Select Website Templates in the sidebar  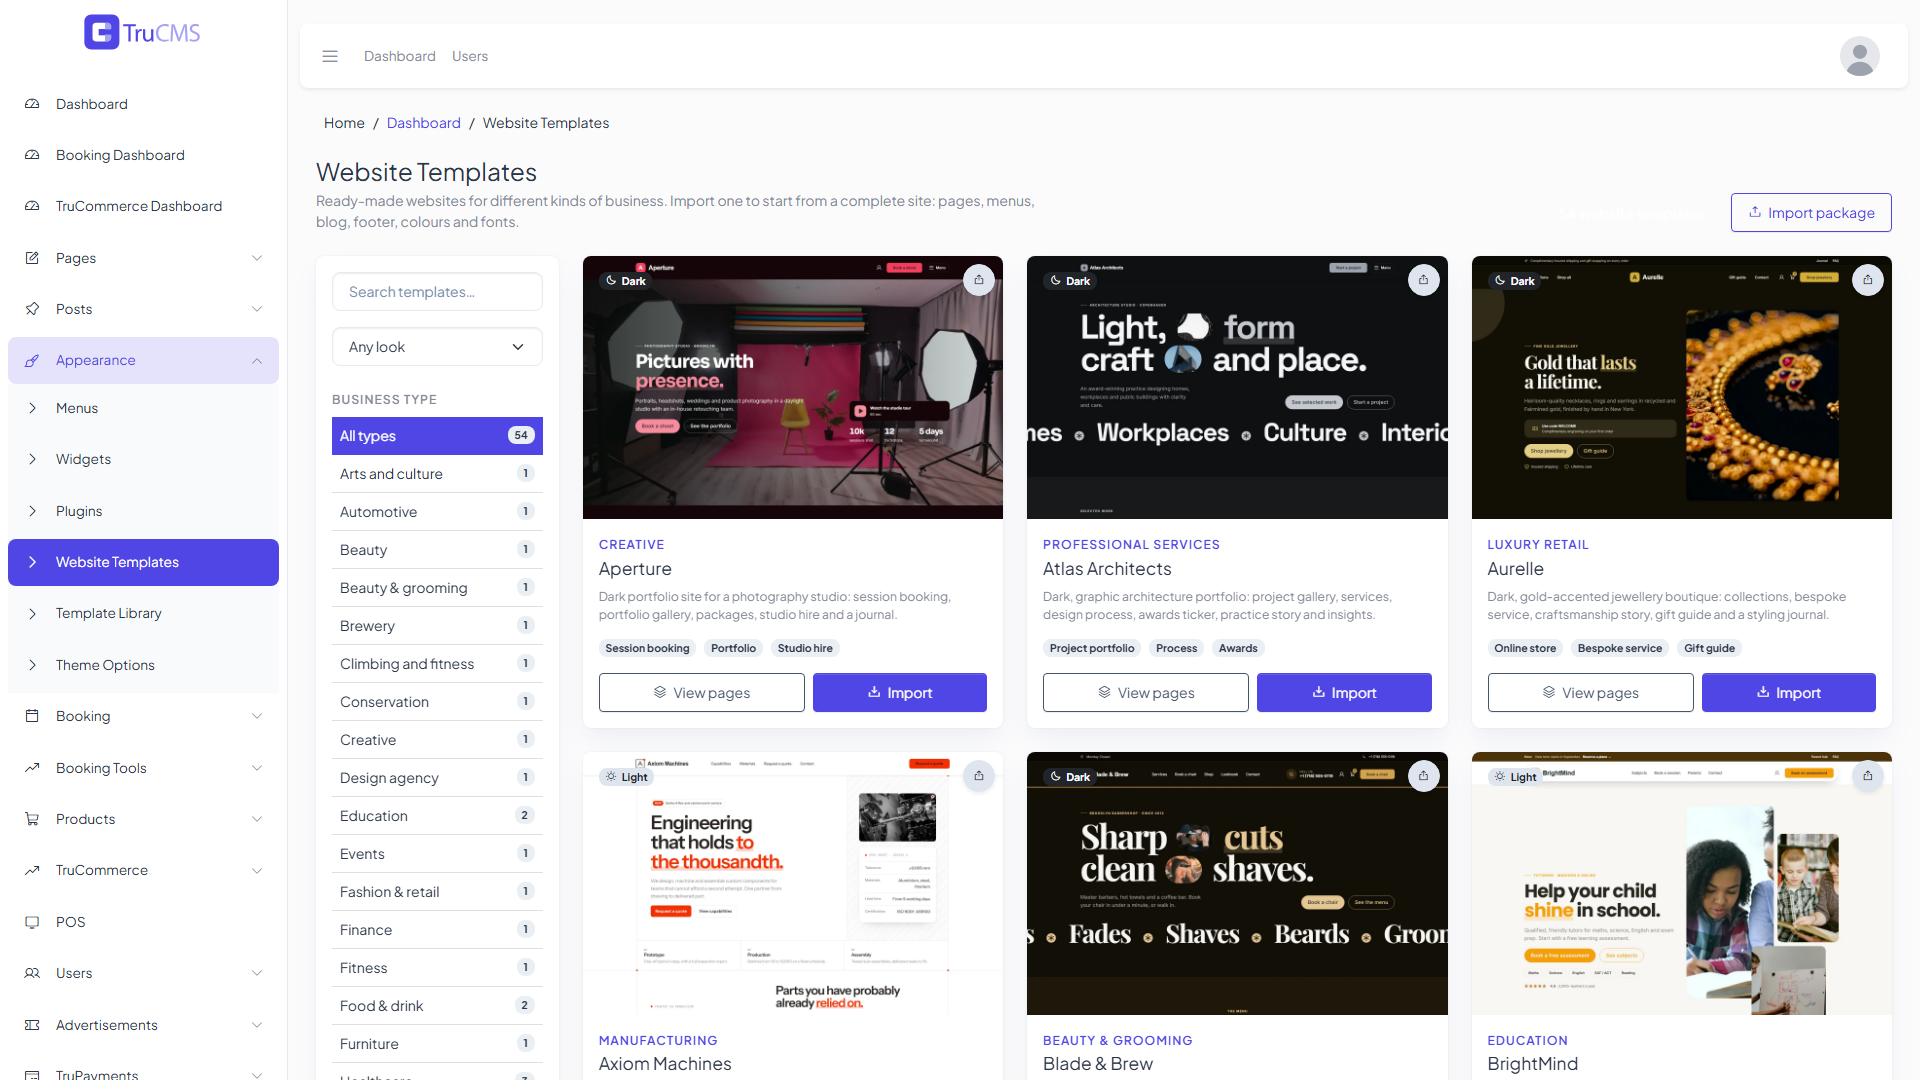pos(143,562)
